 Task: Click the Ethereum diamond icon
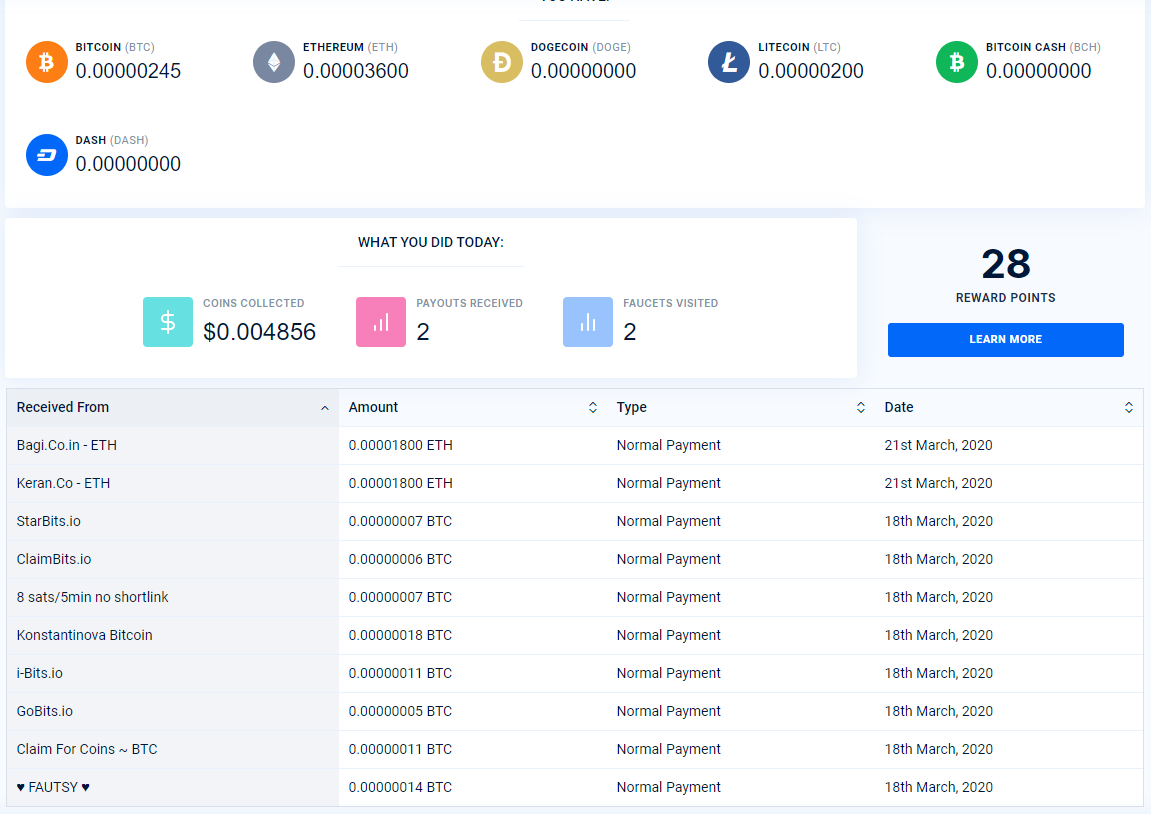click(x=274, y=62)
